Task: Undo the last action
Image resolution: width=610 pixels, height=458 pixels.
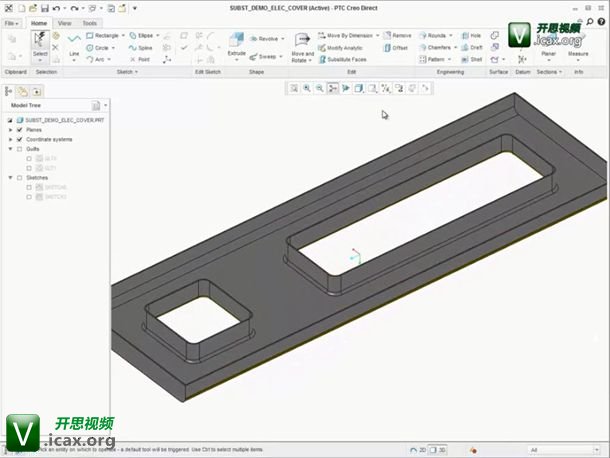Action: pyautogui.click(x=56, y=8)
